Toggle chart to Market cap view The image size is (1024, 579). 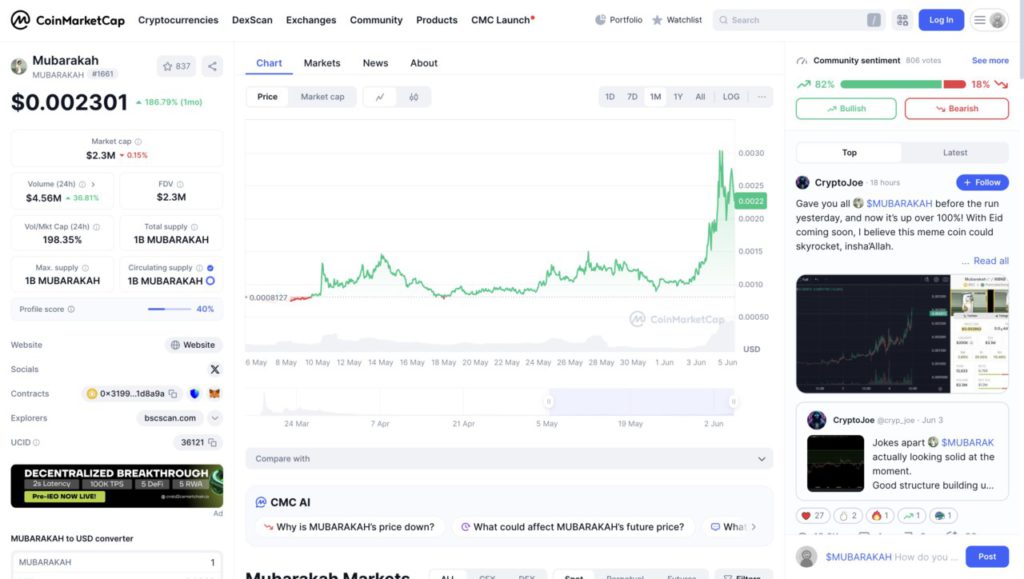pos(322,97)
